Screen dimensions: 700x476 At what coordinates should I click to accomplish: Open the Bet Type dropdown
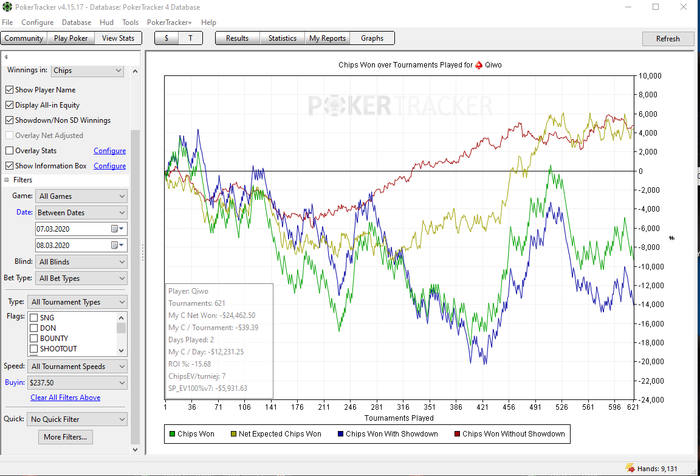[82, 278]
